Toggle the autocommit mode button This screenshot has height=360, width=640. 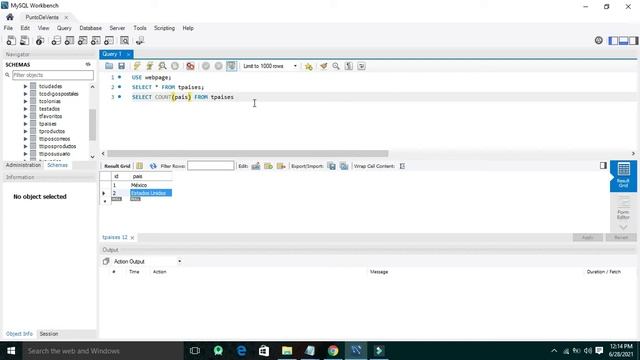[x=231, y=66]
